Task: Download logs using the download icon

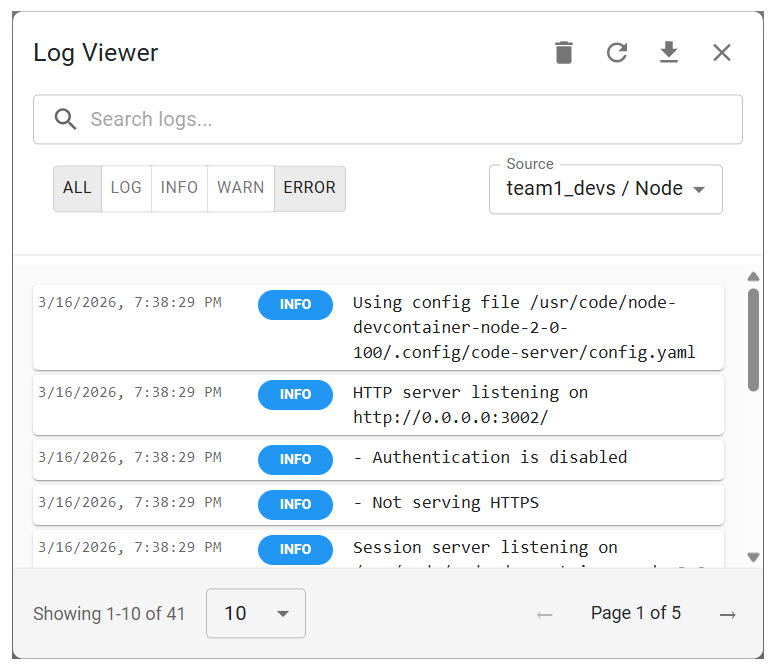Action: click(x=669, y=53)
